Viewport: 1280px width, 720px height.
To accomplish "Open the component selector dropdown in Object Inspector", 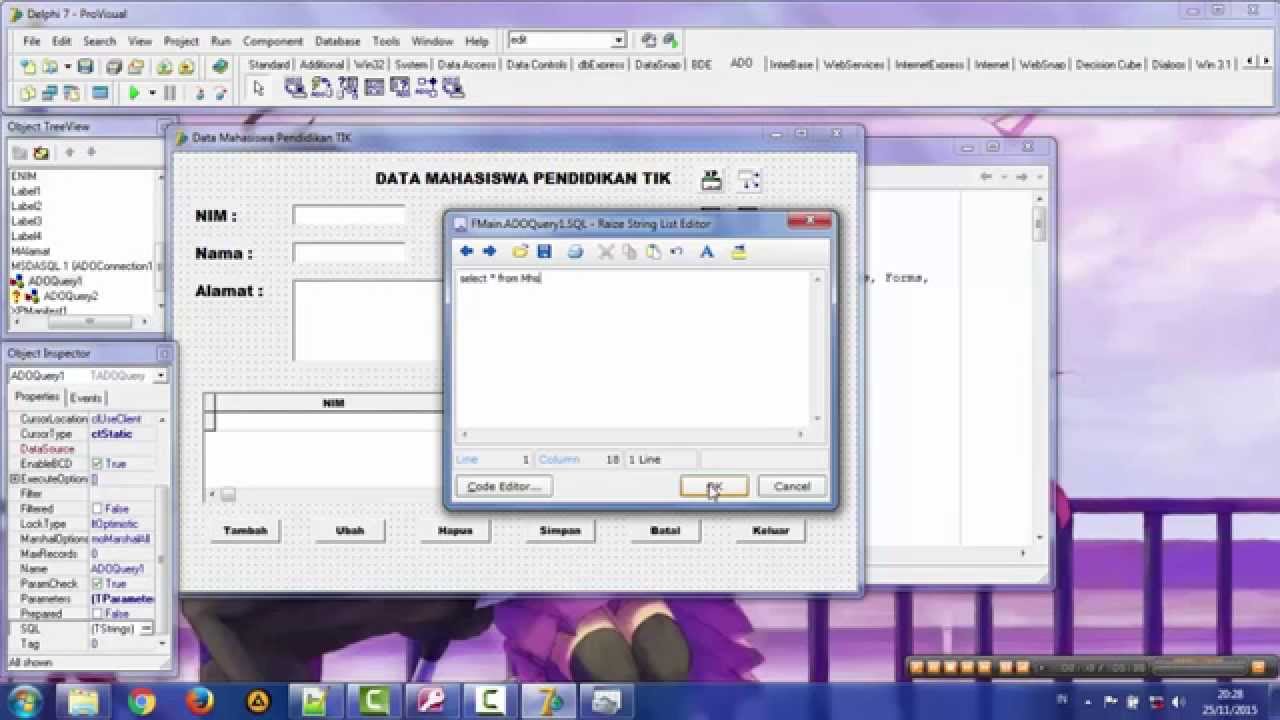I will [161, 376].
